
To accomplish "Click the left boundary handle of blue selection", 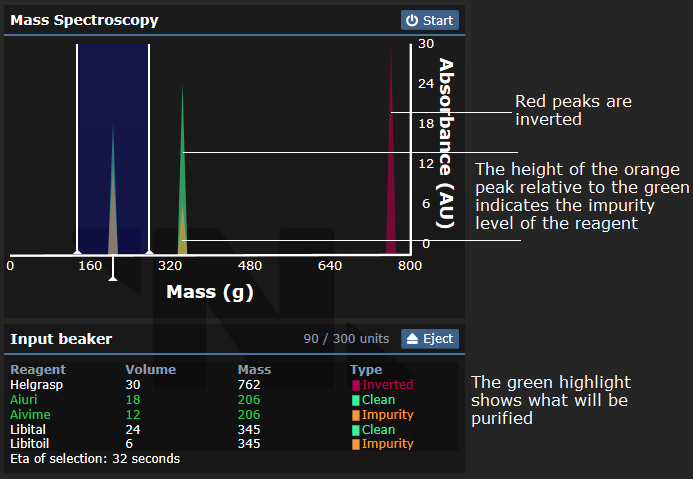I will pyautogui.click(x=77, y=251).
